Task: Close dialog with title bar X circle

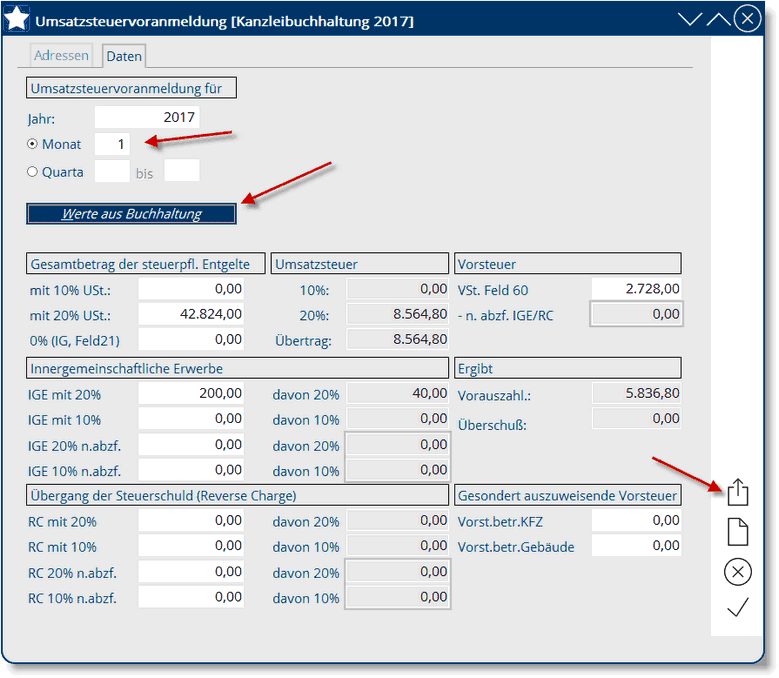Action: coord(747,19)
